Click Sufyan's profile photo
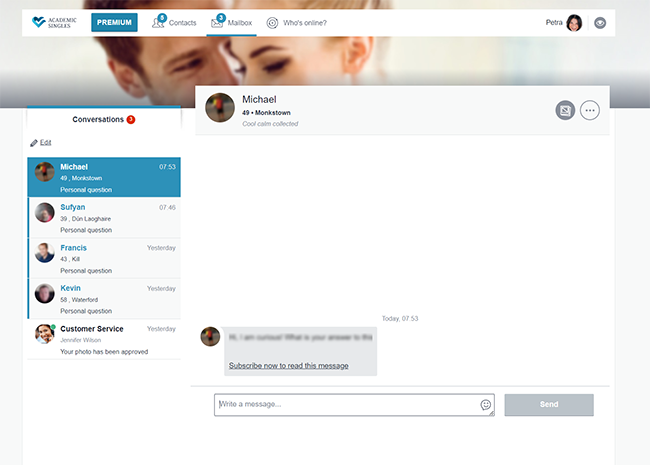The width and height of the screenshot is (650, 465). pyautogui.click(x=44, y=212)
